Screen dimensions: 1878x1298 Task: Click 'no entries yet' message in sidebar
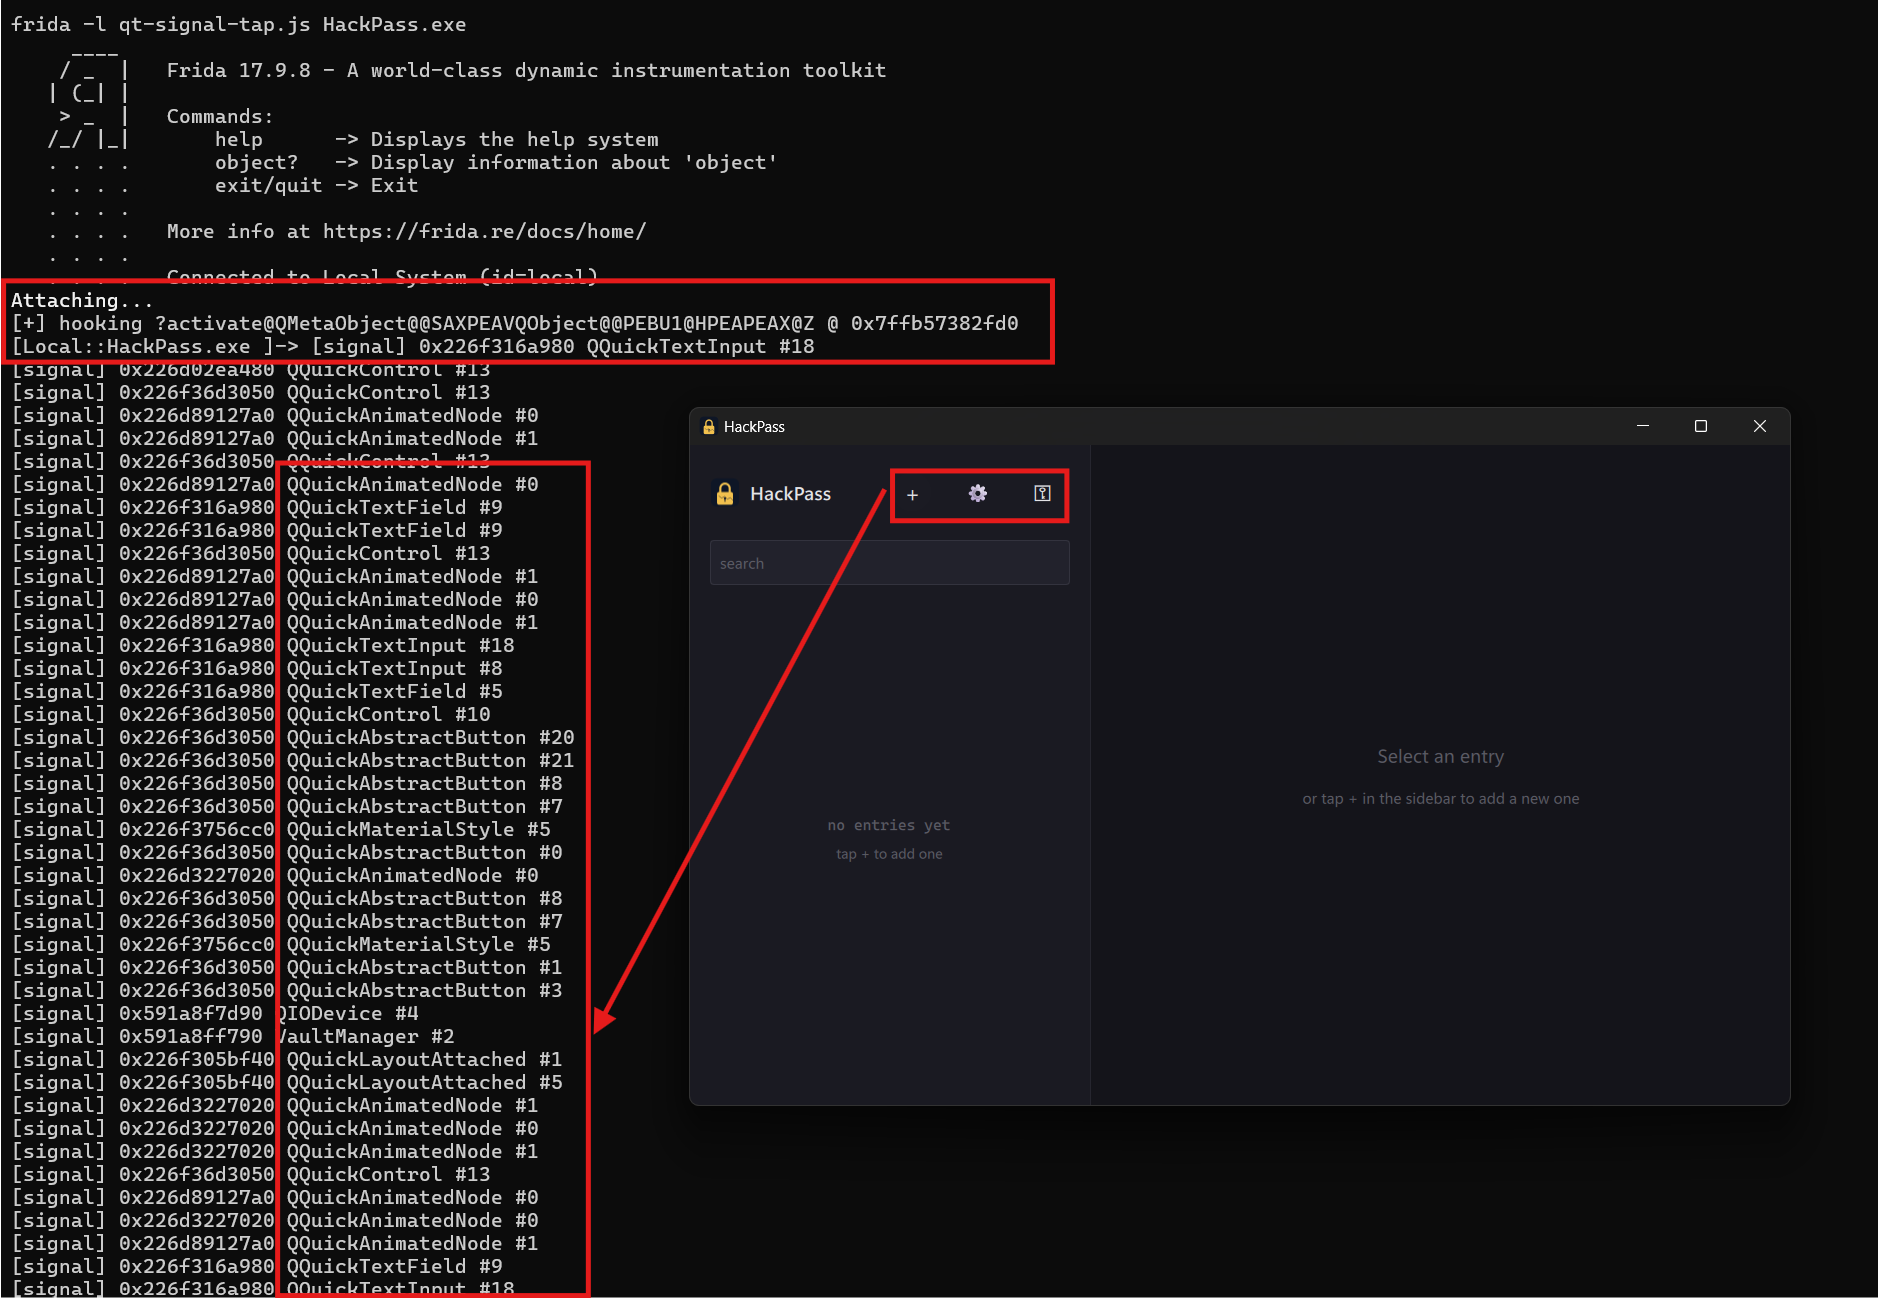888,825
